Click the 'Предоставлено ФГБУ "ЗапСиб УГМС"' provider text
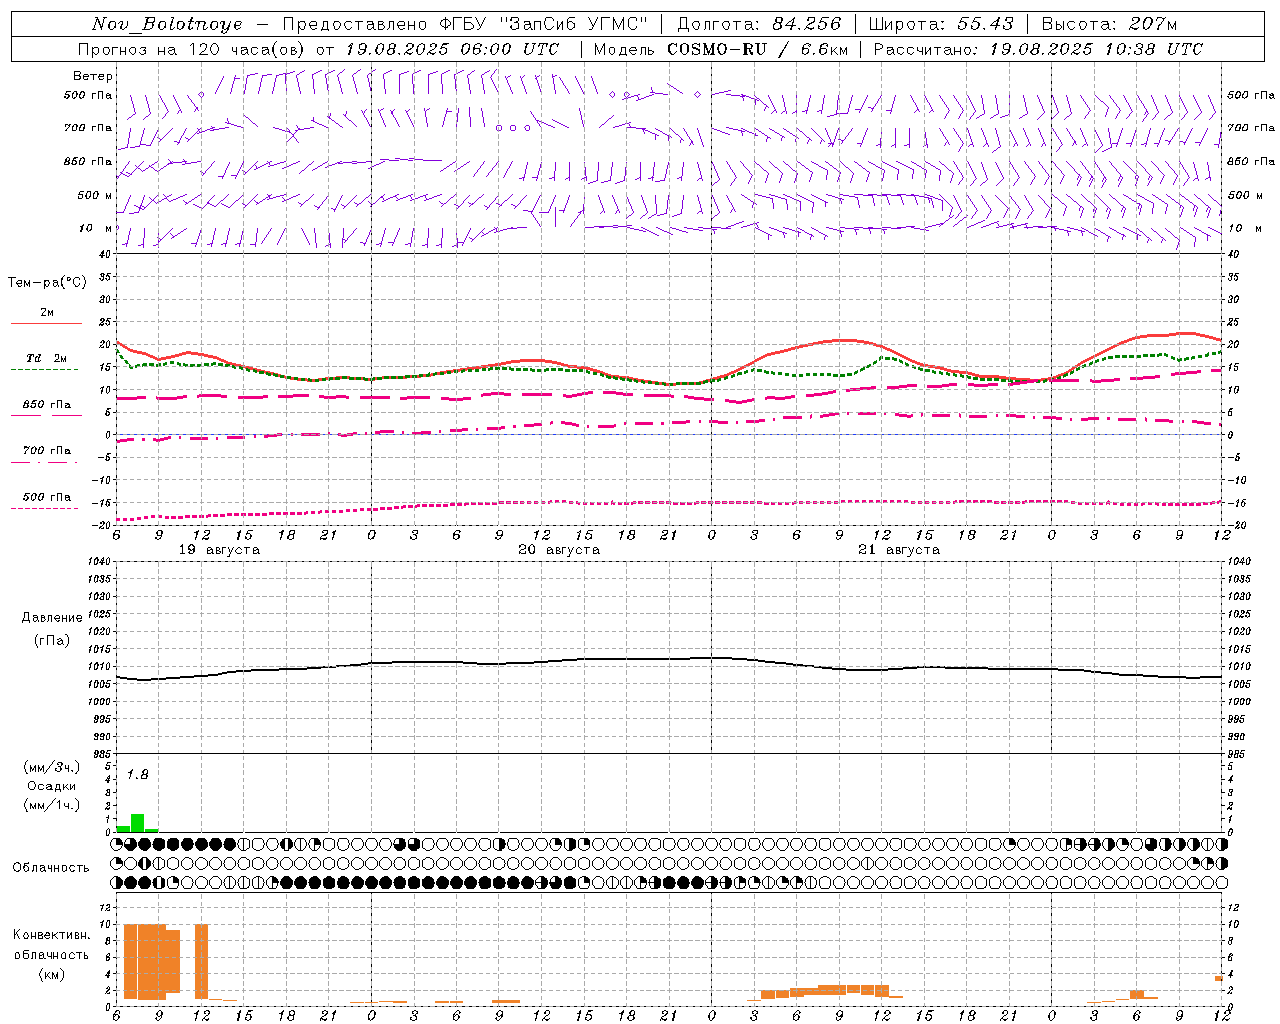The height and width of the screenshot is (1024, 1280). tap(465, 24)
